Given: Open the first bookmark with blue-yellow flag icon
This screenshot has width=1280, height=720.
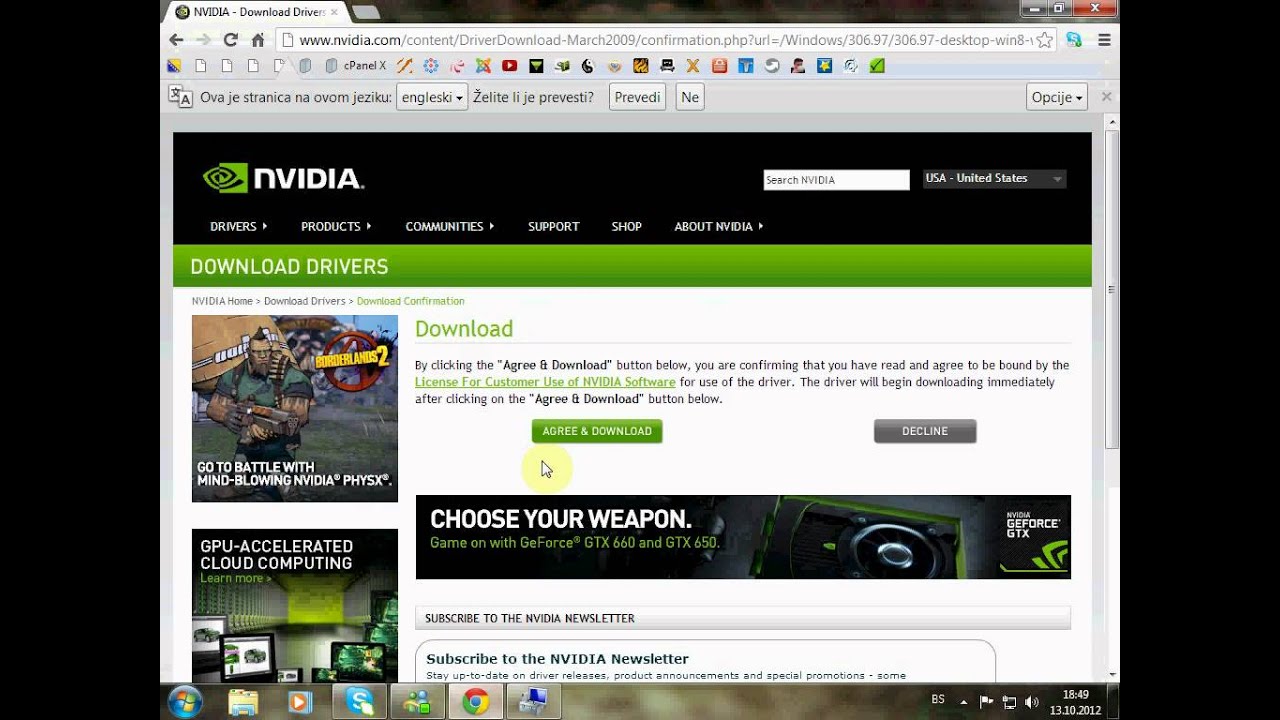Looking at the screenshot, I should 174,66.
